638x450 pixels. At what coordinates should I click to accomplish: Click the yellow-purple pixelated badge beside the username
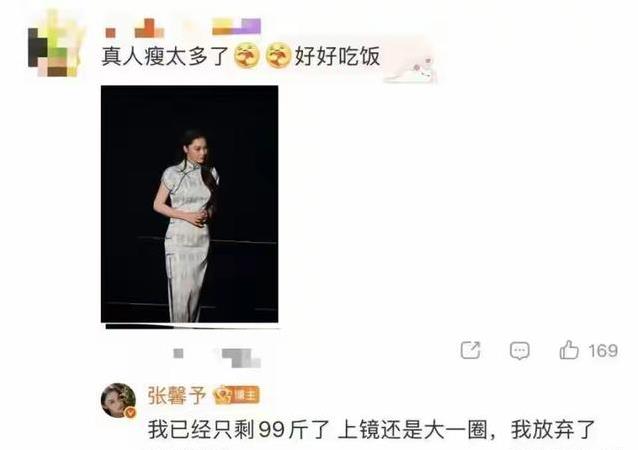236,26
